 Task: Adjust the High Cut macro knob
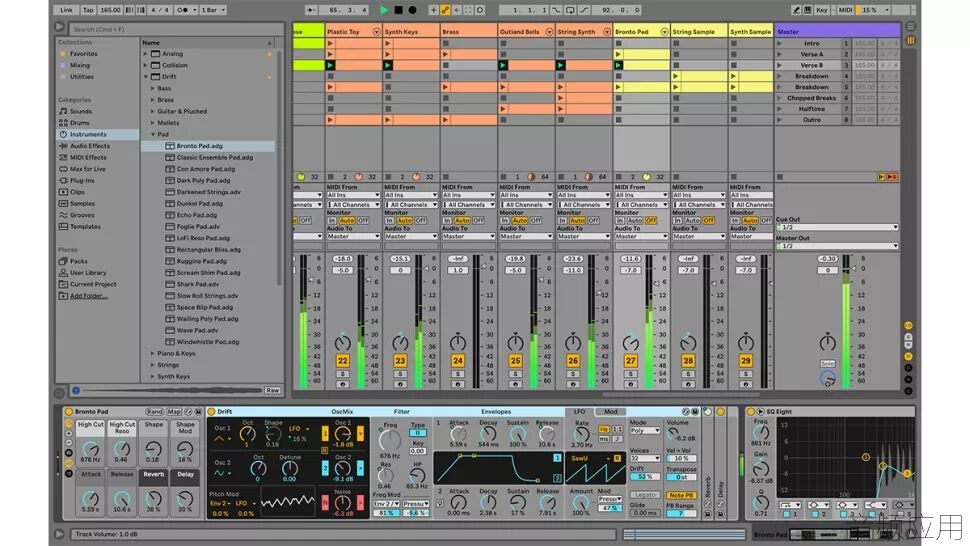point(90,449)
